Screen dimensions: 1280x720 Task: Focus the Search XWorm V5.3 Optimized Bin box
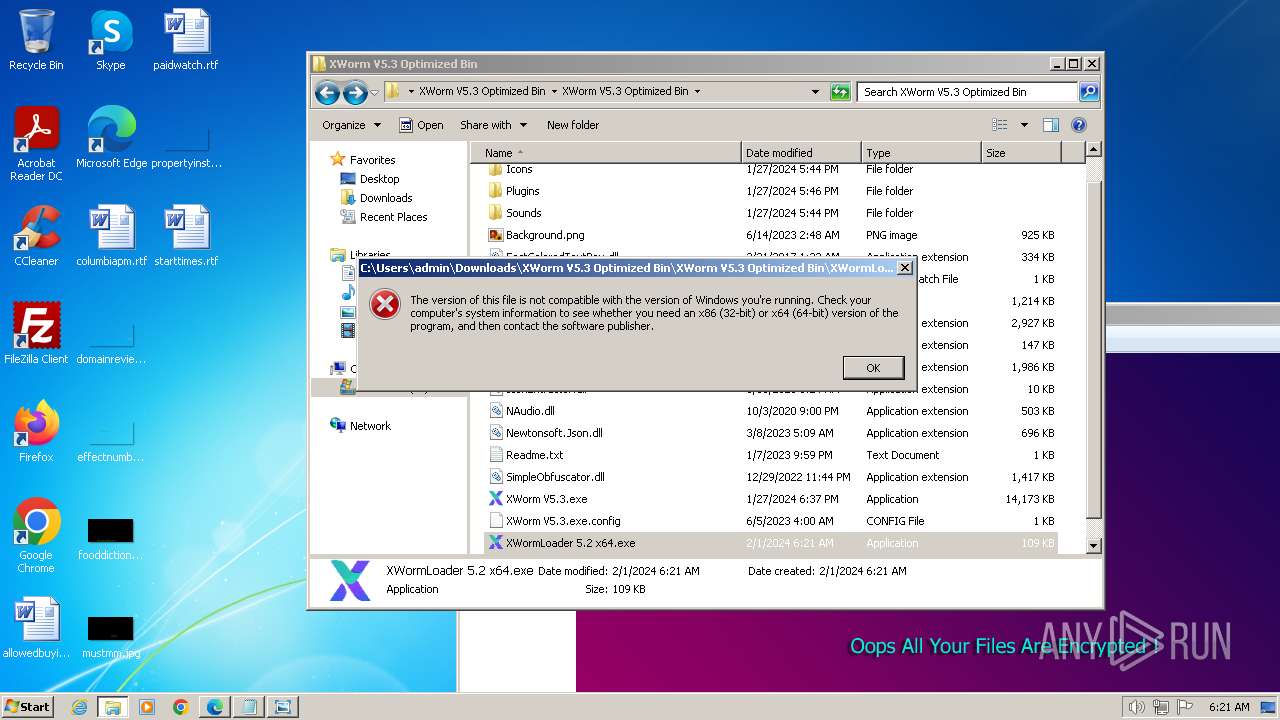click(x=967, y=92)
